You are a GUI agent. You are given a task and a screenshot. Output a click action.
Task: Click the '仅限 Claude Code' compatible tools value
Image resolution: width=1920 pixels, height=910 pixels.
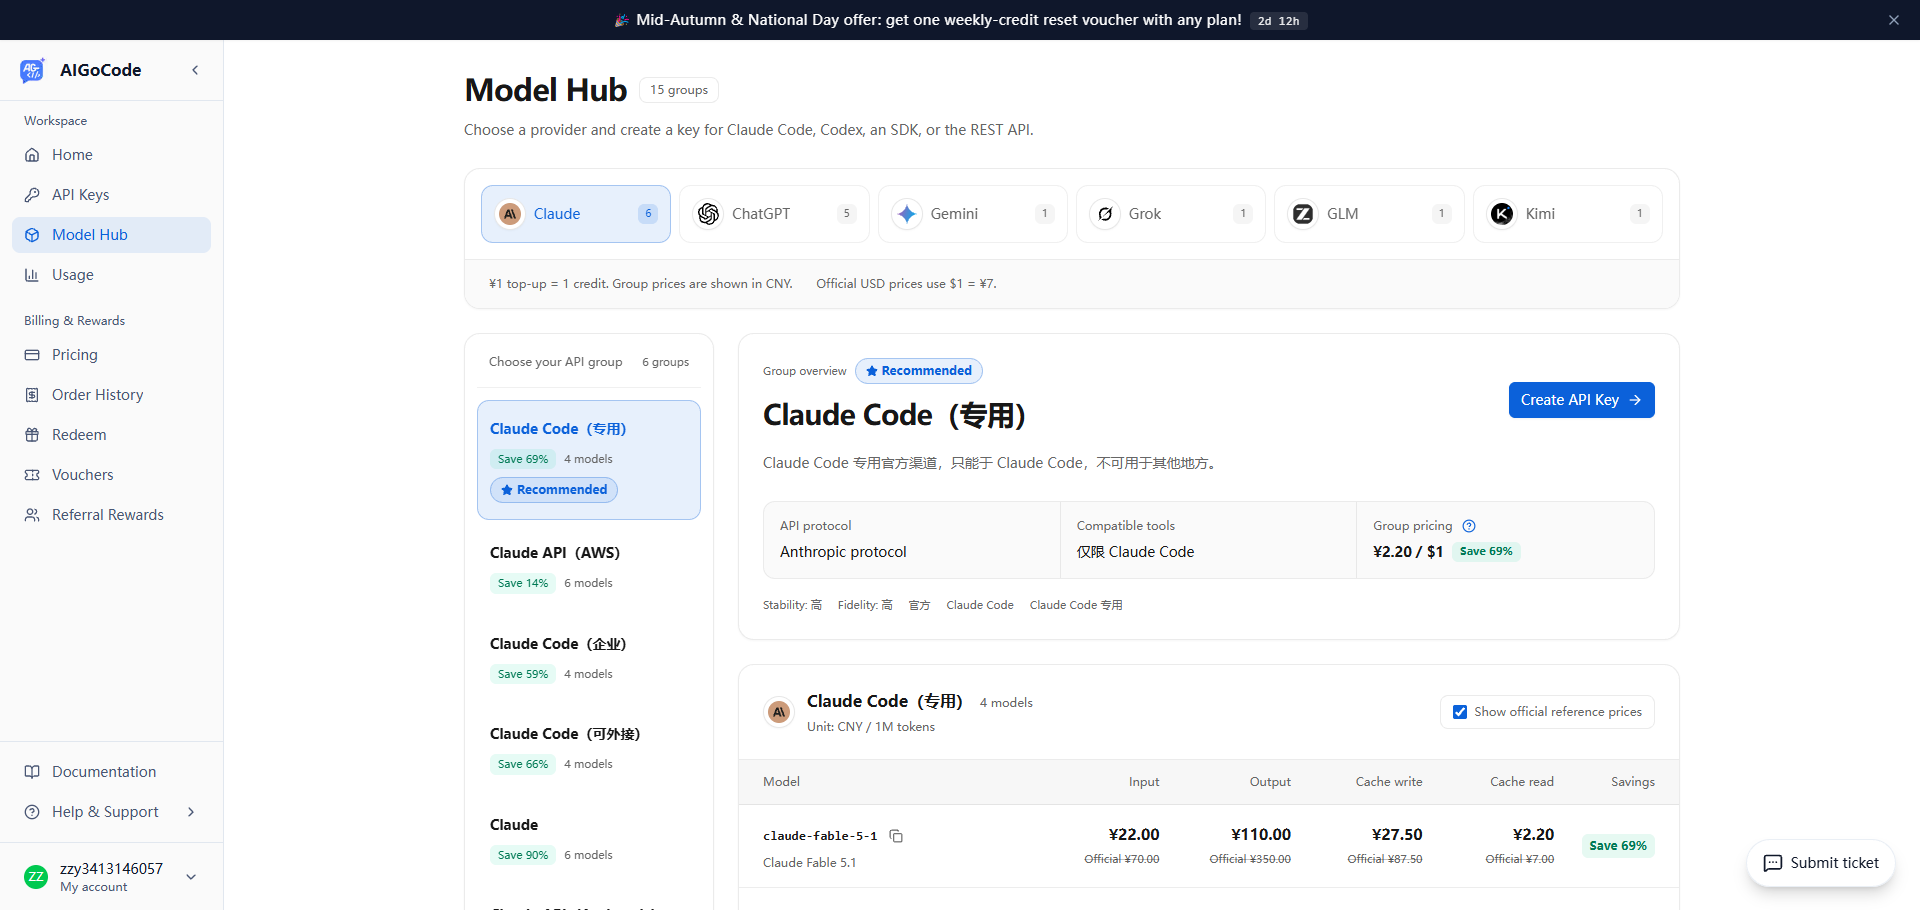1135,552
